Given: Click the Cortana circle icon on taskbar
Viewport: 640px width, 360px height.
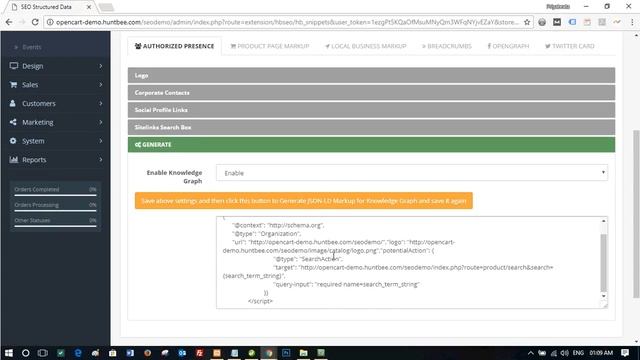Looking at the screenshot, I should tap(25, 353).
